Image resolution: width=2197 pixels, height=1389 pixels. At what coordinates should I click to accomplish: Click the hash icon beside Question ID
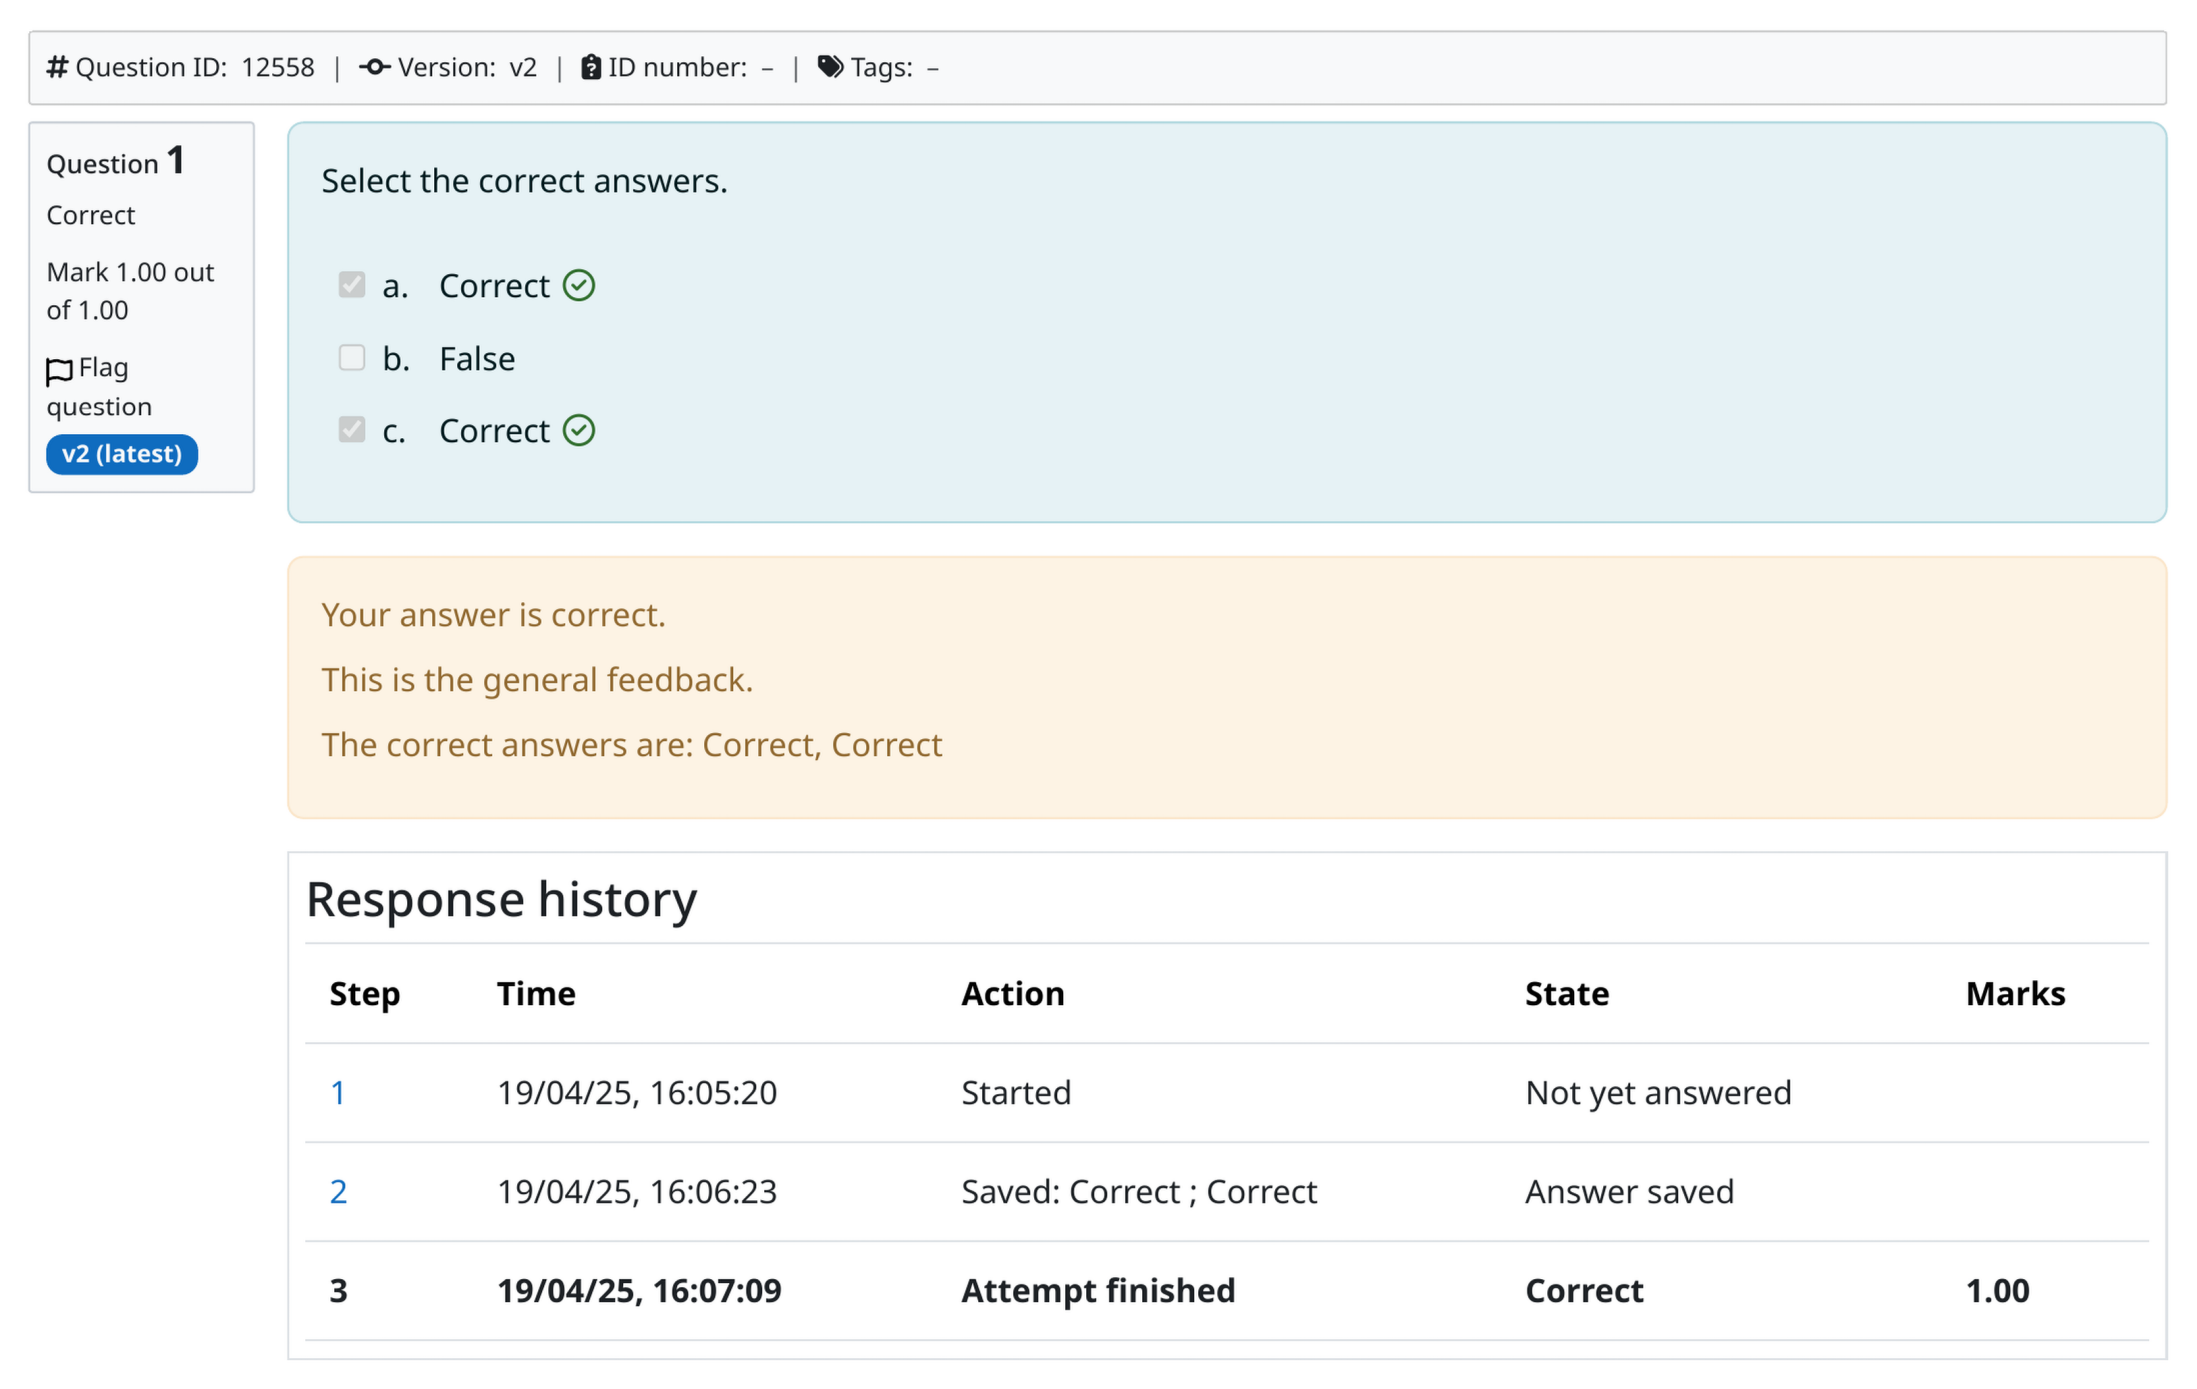(x=57, y=67)
